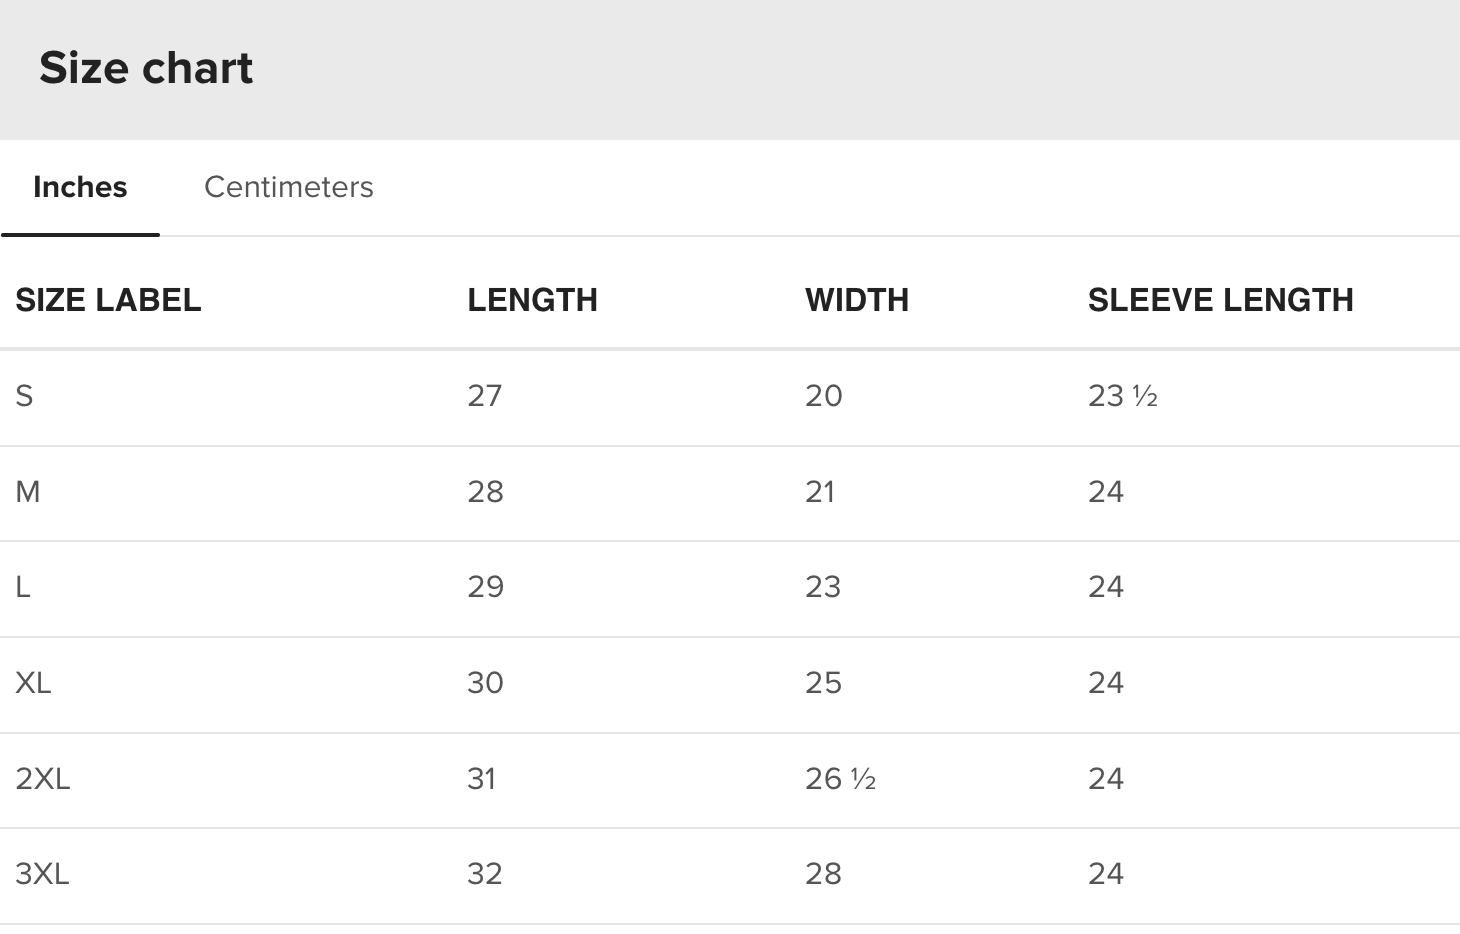Image resolution: width=1460 pixels, height=934 pixels.
Task: Select the M size row label
Action: click(x=28, y=492)
